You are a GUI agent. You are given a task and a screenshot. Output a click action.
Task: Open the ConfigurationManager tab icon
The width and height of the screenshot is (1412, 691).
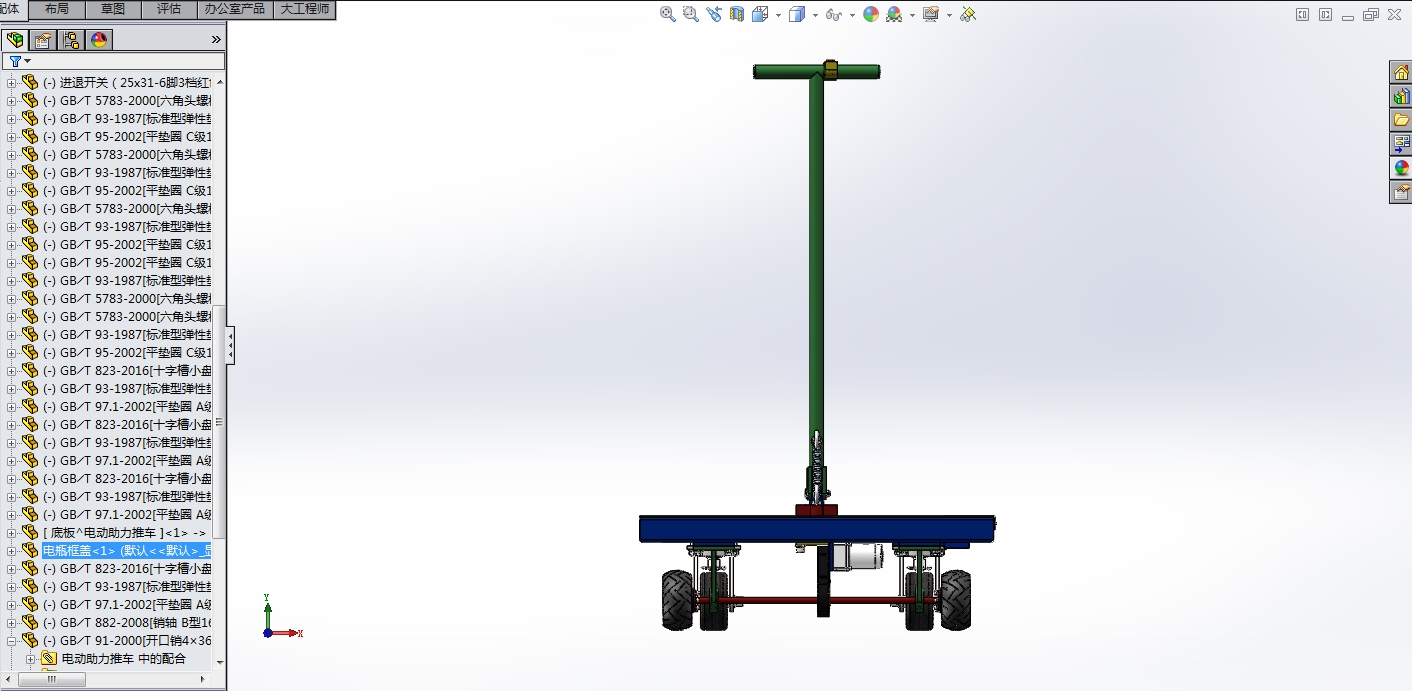[x=71, y=40]
